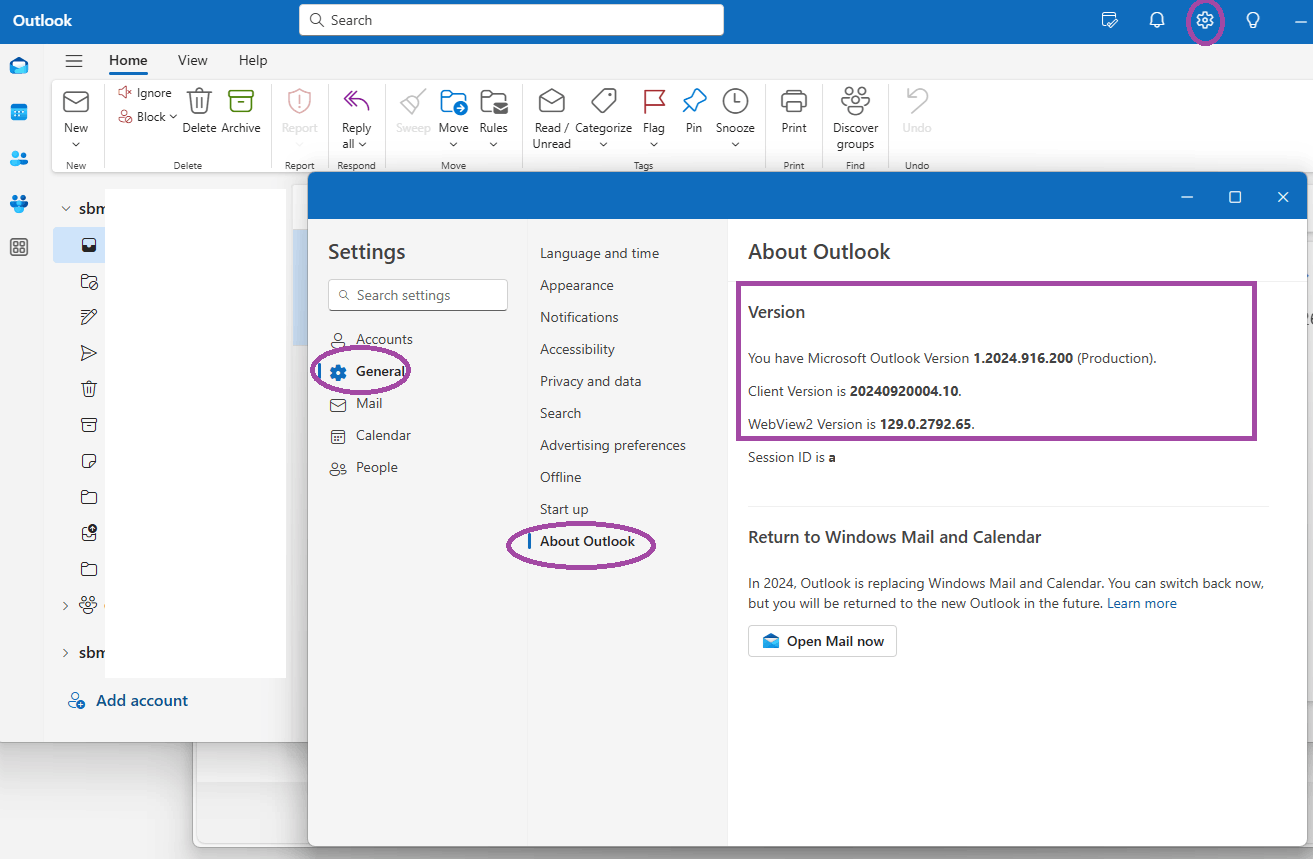1313x859 pixels.
Task: Archive the selected message
Action: pyautogui.click(x=241, y=110)
